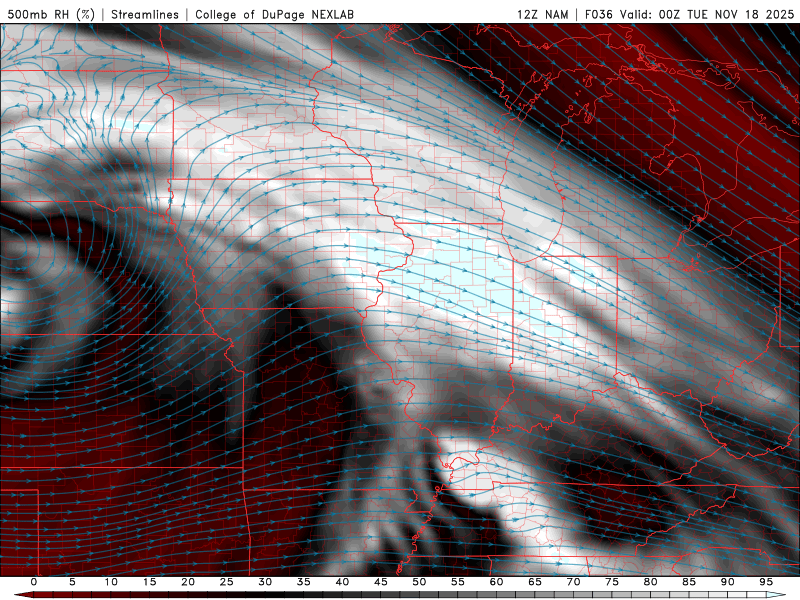Click the "30" colorbar scale label
This screenshot has height=600, width=800.
click(265, 582)
